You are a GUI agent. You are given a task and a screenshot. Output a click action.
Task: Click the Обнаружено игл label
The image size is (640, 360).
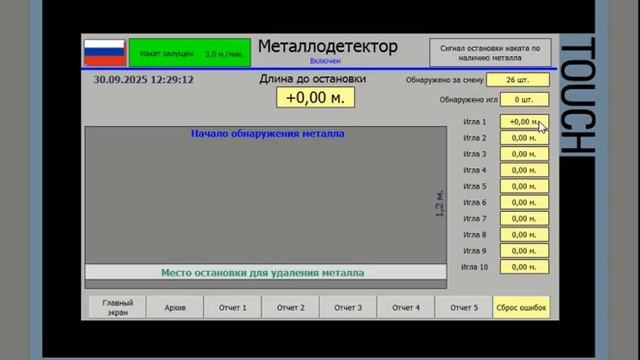(469, 100)
